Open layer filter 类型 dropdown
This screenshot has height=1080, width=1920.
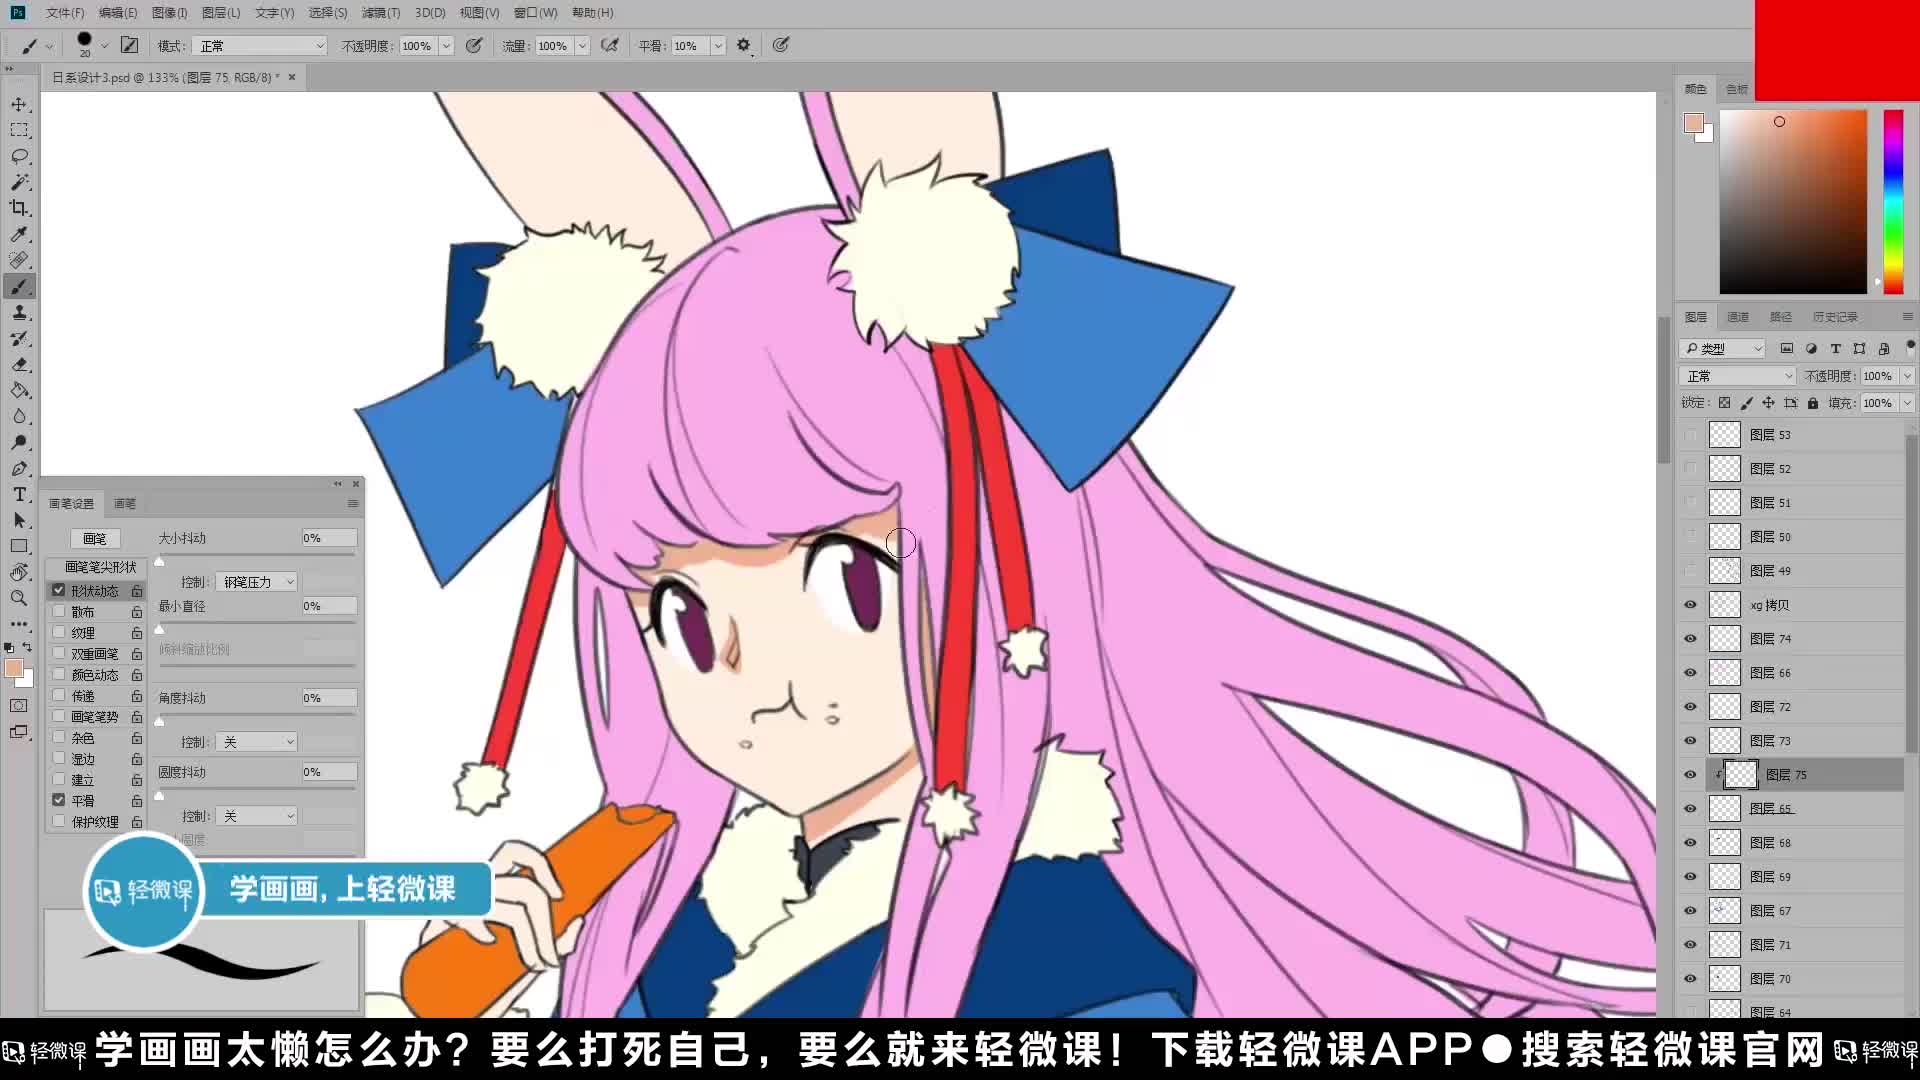coord(1724,349)
